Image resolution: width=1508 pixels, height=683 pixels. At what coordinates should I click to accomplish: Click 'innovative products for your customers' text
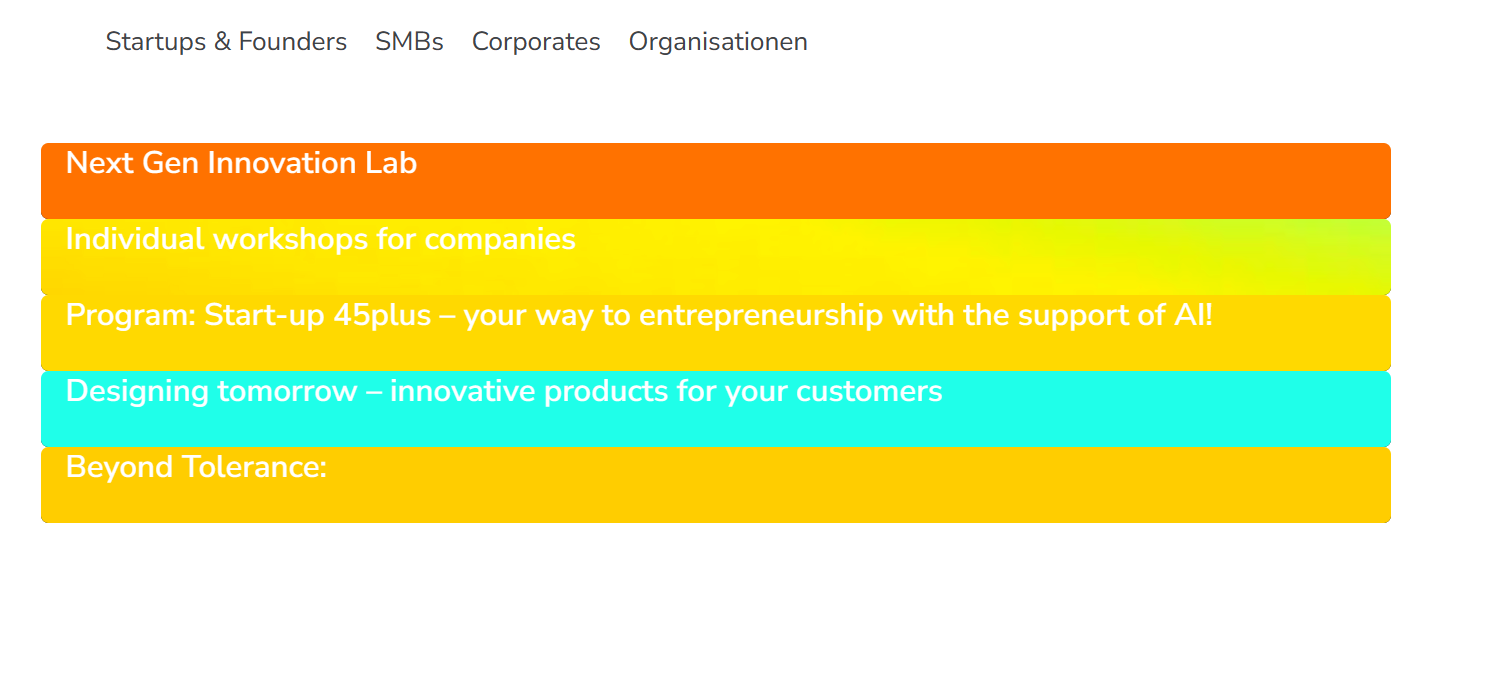[x=666, y=391]
